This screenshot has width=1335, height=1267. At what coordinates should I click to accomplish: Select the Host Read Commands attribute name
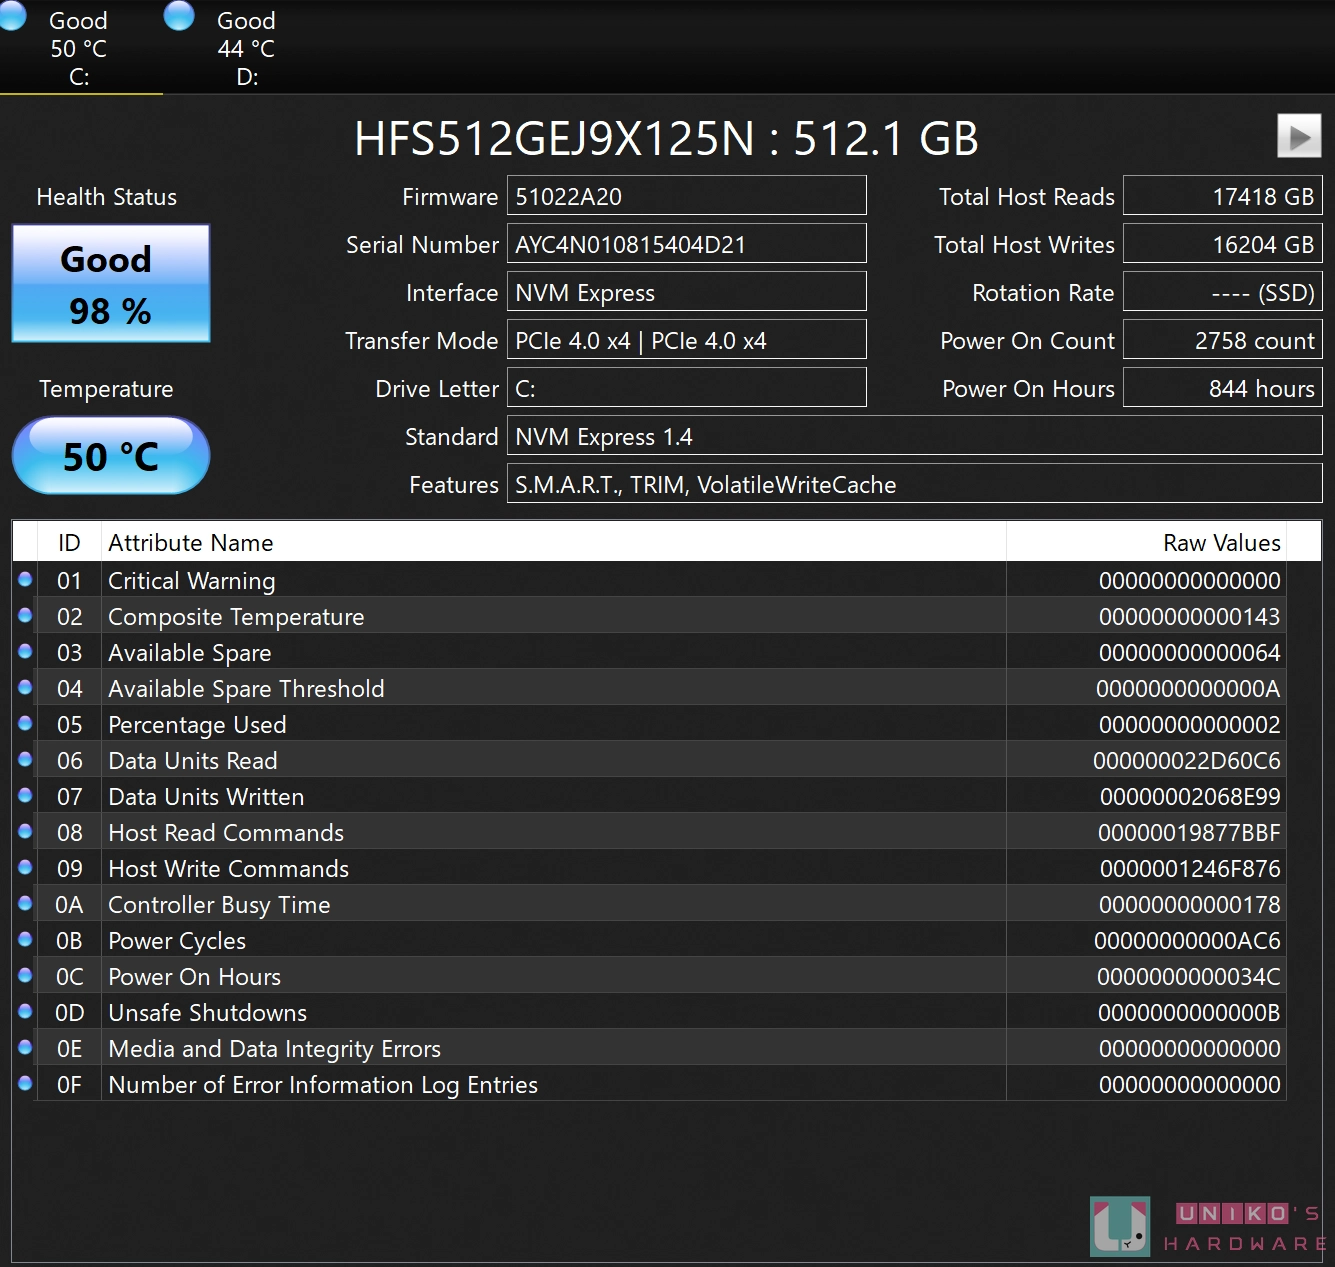[x=226, y=833]
